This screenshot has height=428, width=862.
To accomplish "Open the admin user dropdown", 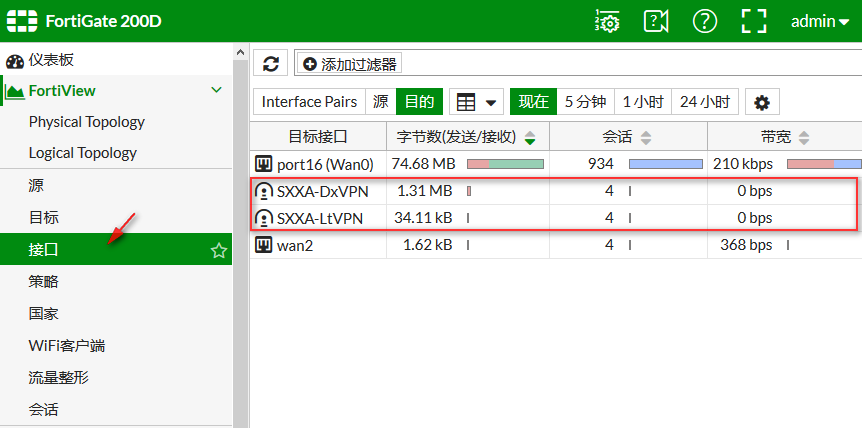I will click(x=820, y=21).
